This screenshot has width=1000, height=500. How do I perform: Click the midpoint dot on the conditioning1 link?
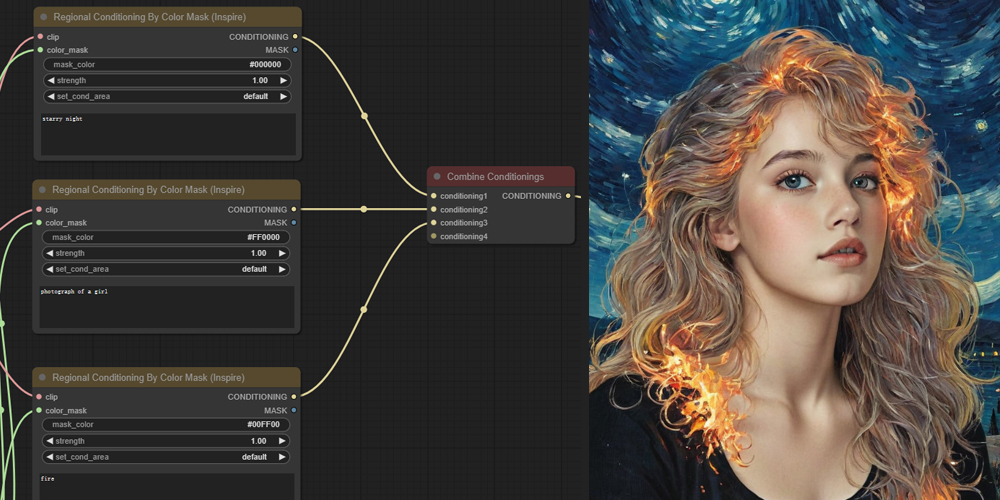click(364, 116)
